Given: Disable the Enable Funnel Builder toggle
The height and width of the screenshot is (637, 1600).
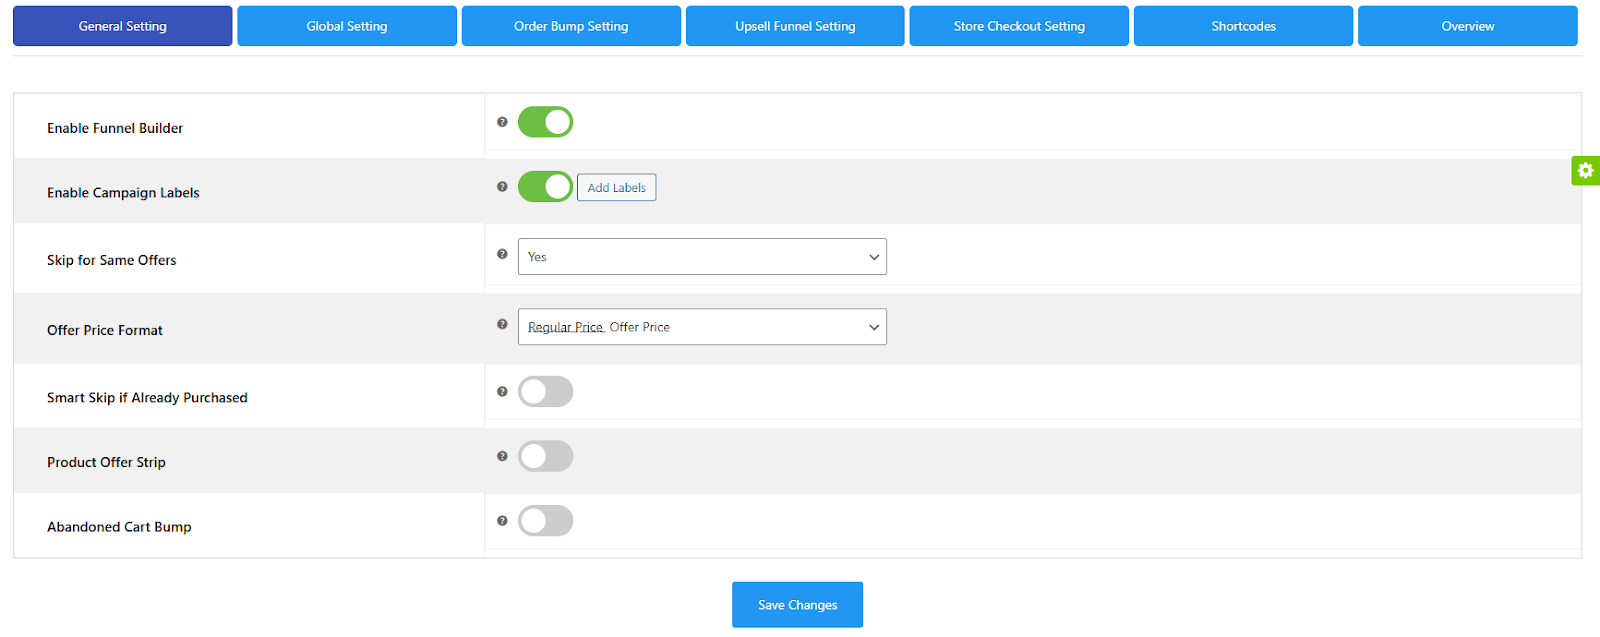Looking at the screenshot, I should (545, 122).
